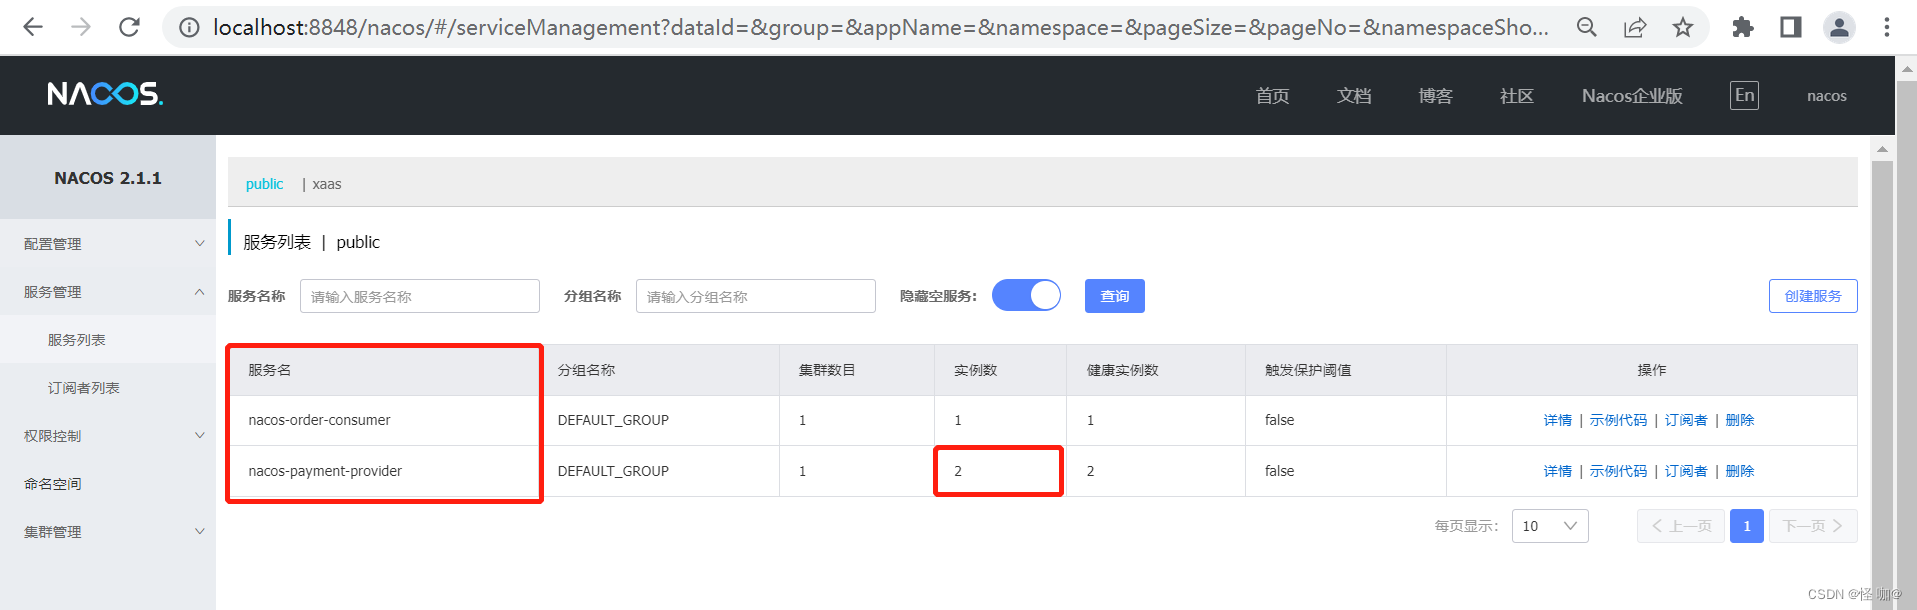
Task: Open the Chrome profile avatar icon
Action: (1839, 27)
